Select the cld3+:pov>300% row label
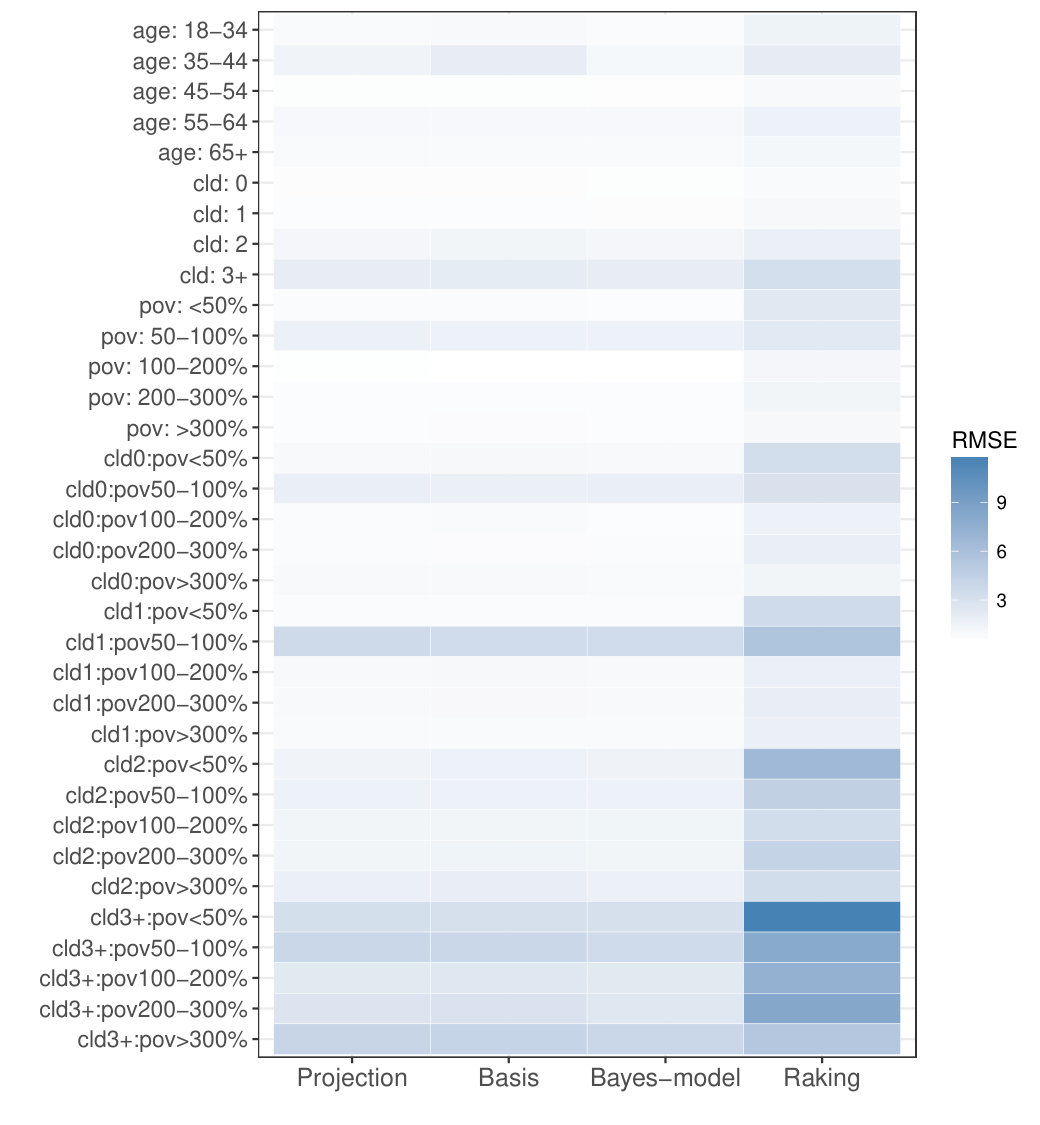The width and height of the screenshot is (1040, 1125). point(163,1040)
